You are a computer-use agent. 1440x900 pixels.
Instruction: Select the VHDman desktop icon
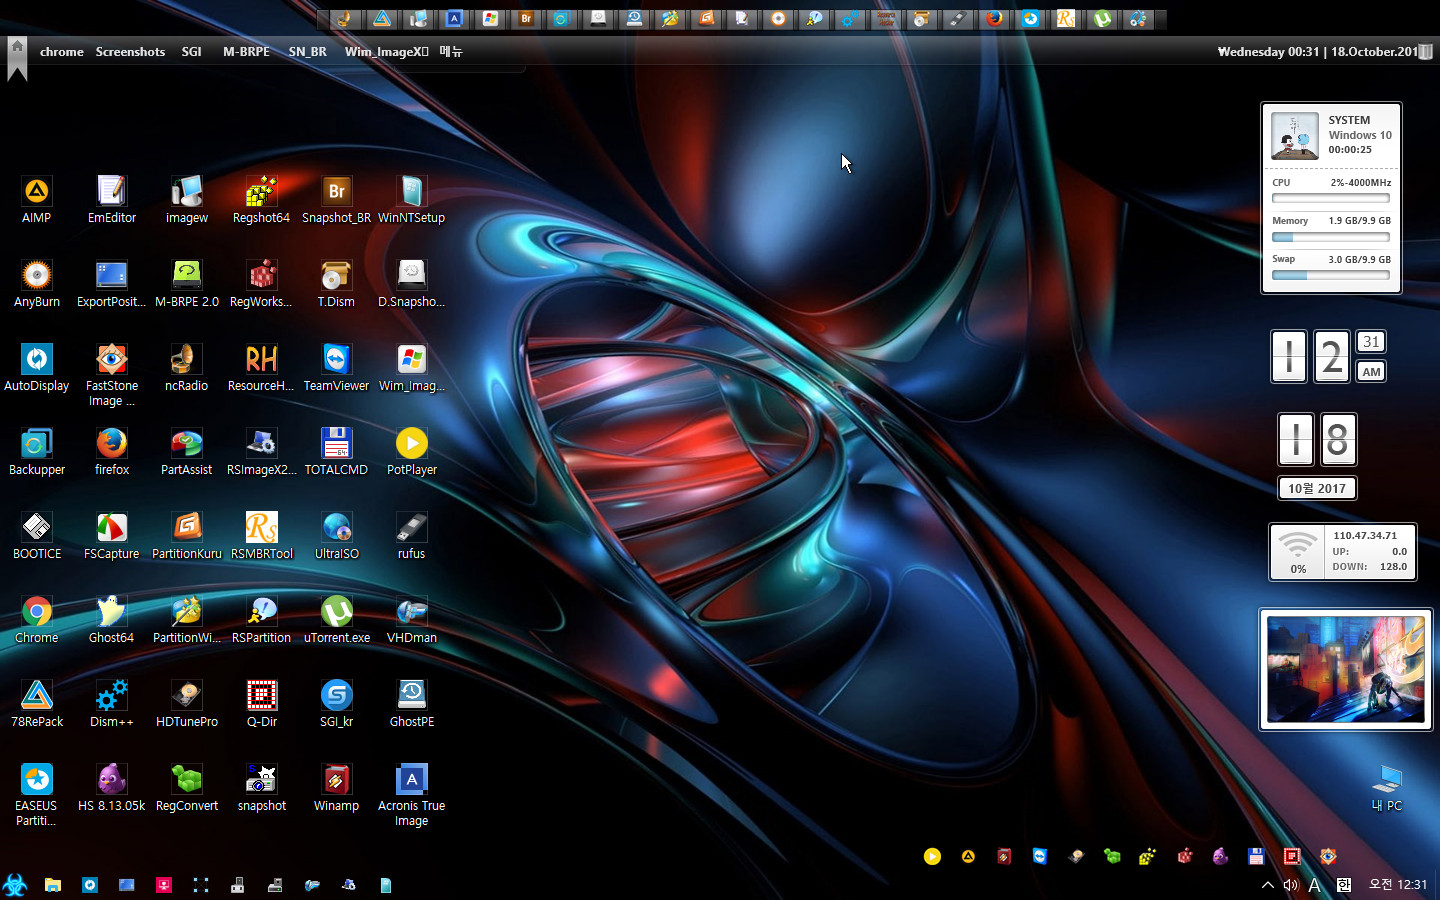click(x=411, y=619)
